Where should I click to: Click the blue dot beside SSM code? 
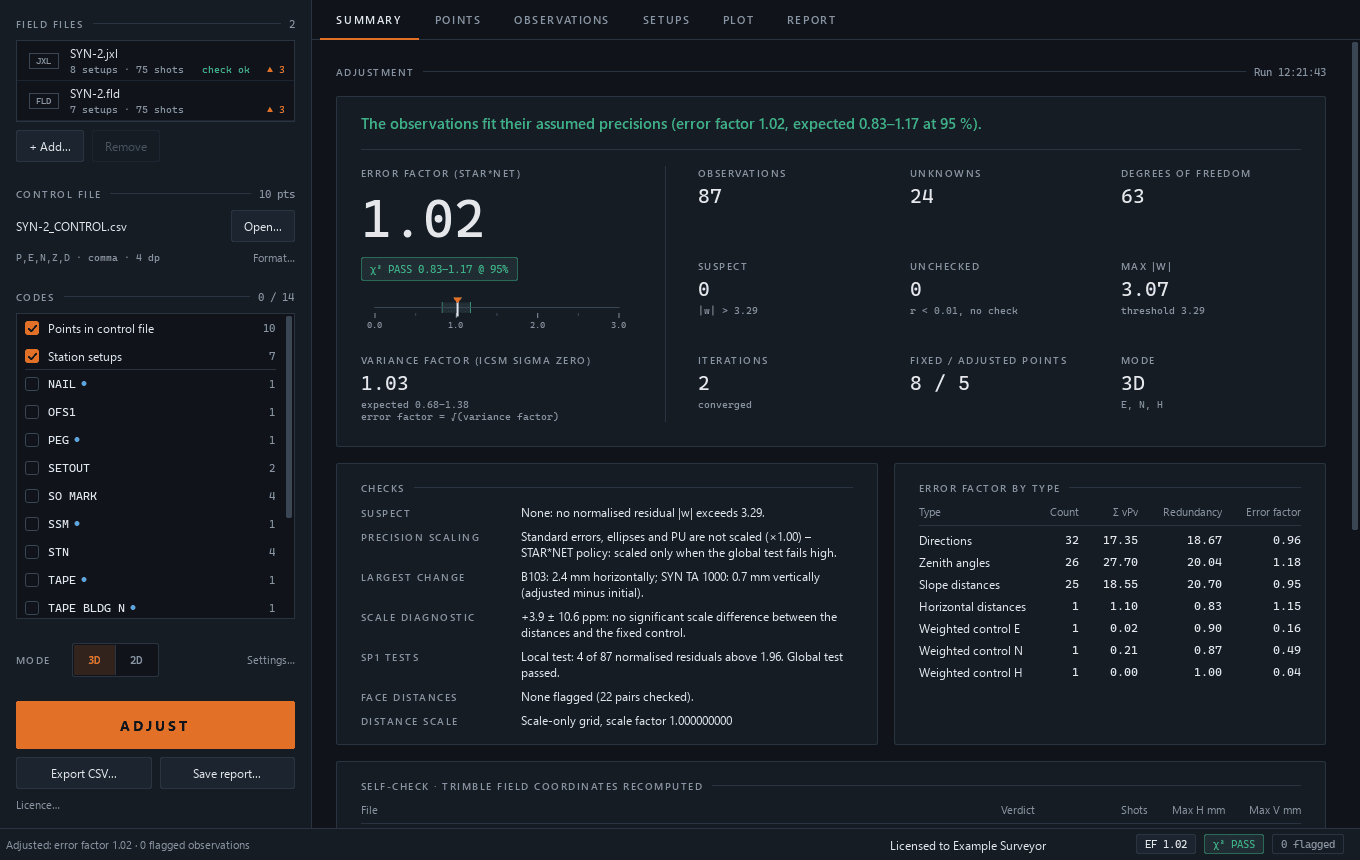click(x=77, y=523)
